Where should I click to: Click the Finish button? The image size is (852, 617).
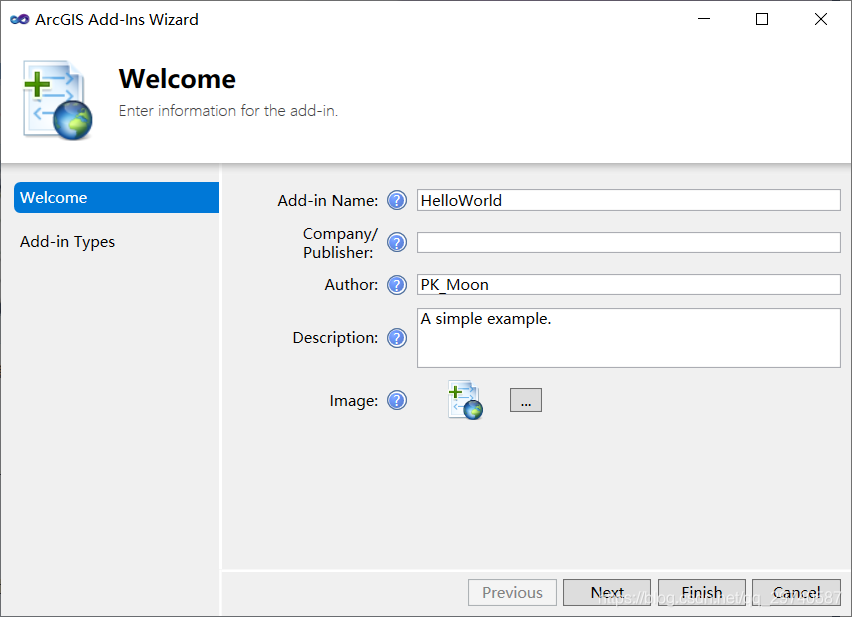pos(701,593)
